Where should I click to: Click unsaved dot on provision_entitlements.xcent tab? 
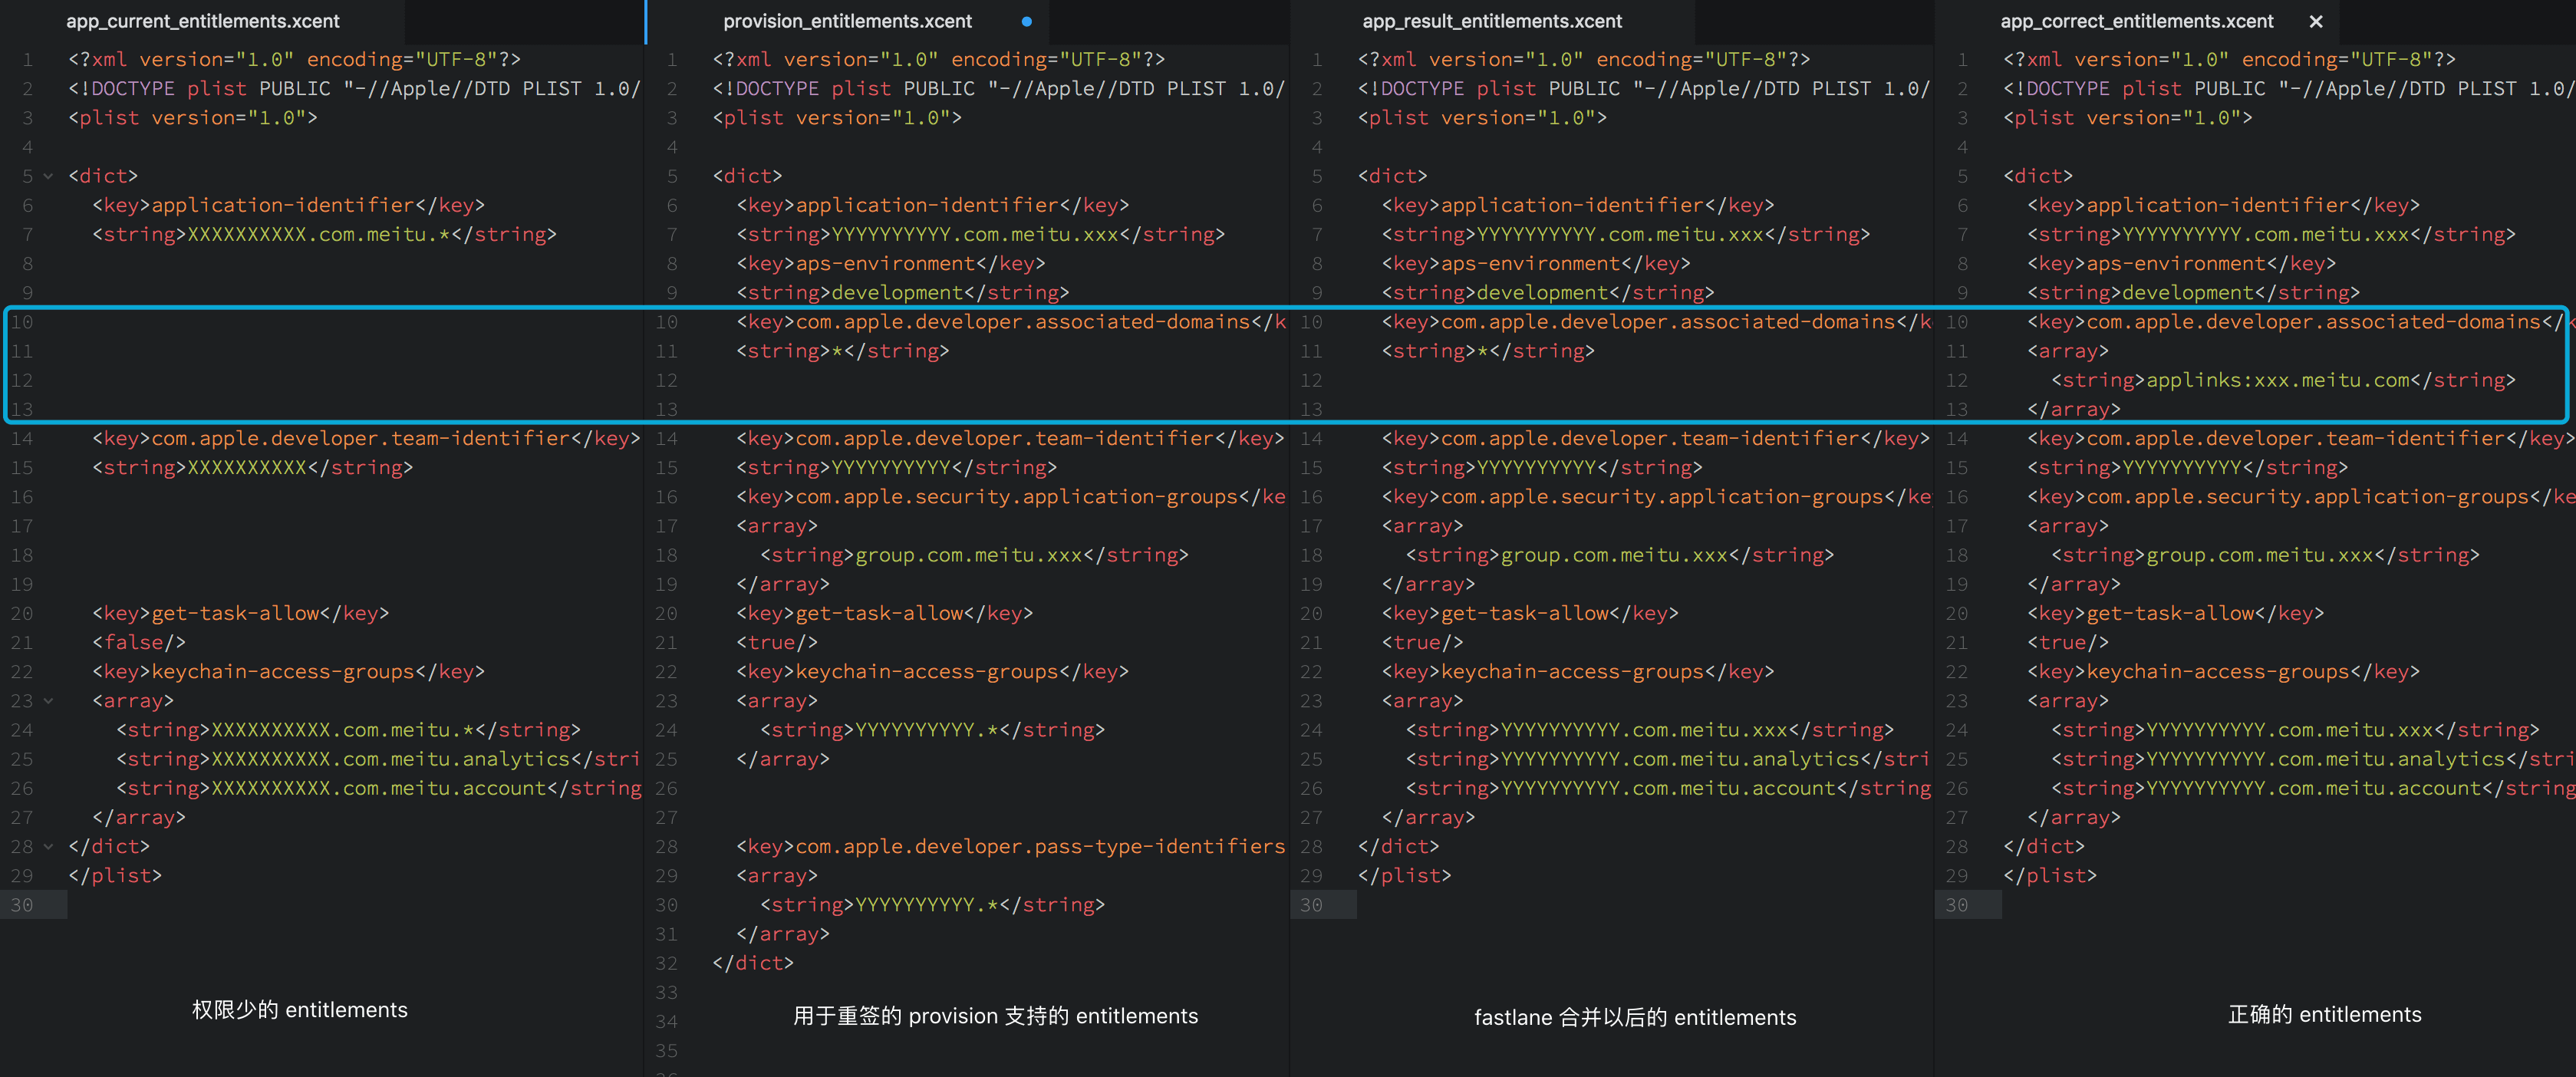[x=1027, y=21]
